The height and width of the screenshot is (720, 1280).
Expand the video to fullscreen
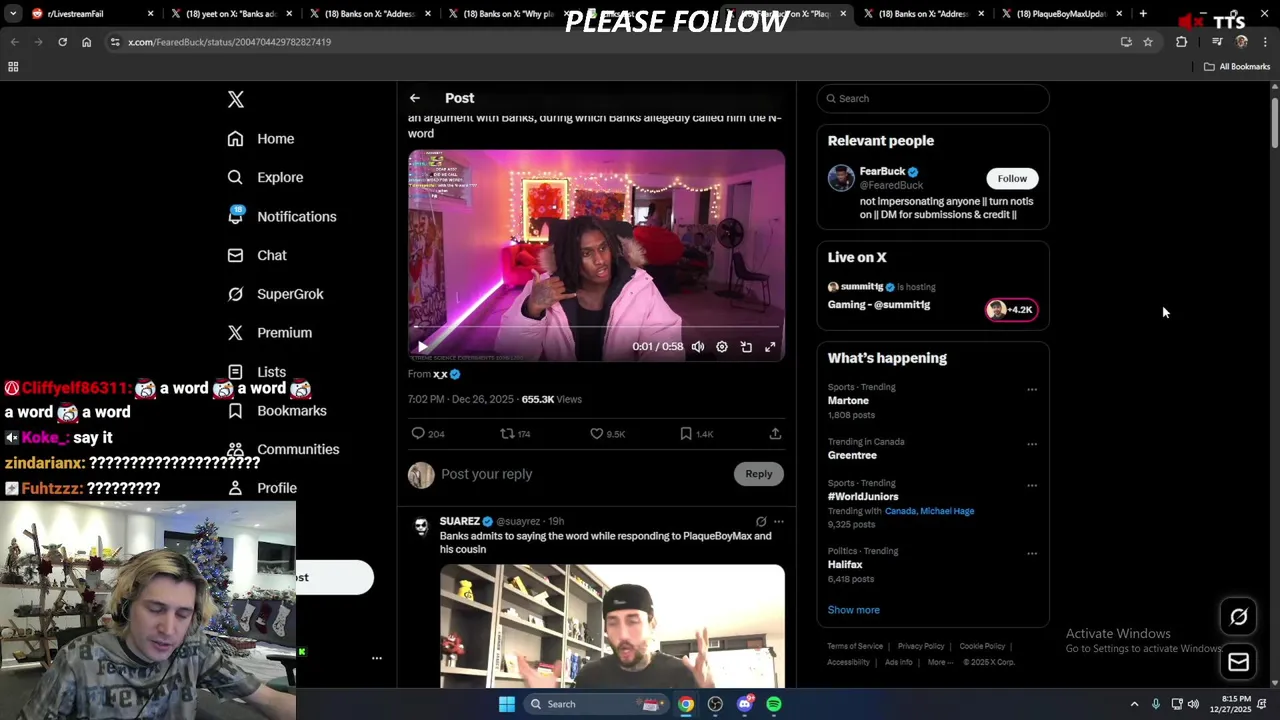(770, 347)
